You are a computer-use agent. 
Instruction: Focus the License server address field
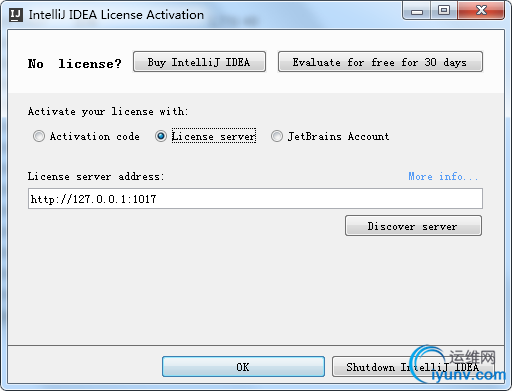pos(255,199)
